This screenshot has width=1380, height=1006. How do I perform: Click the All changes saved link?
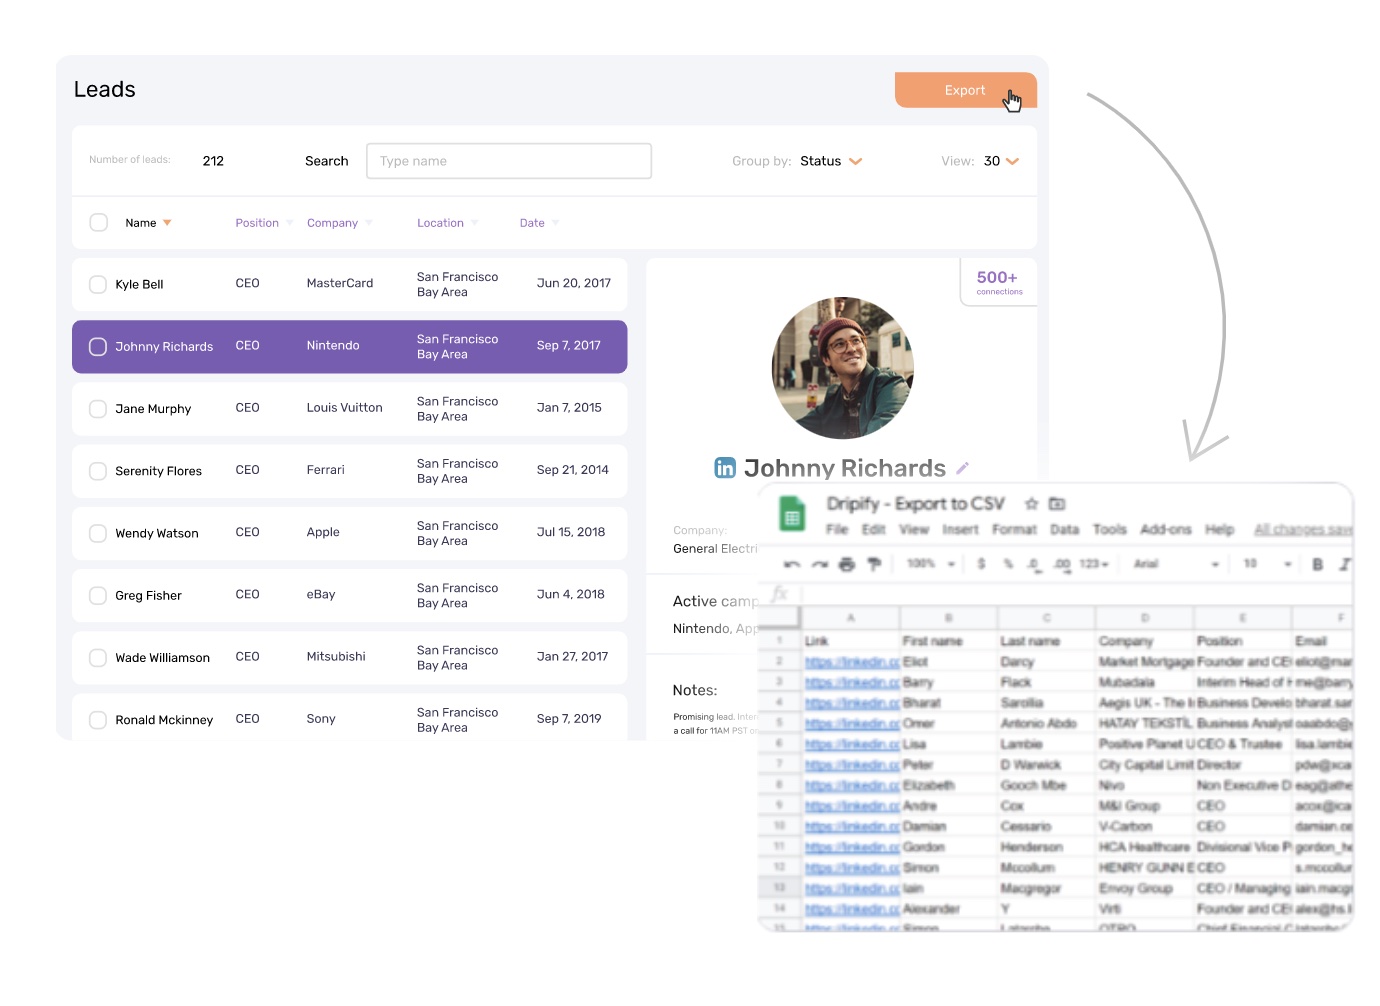(1303, 529)
